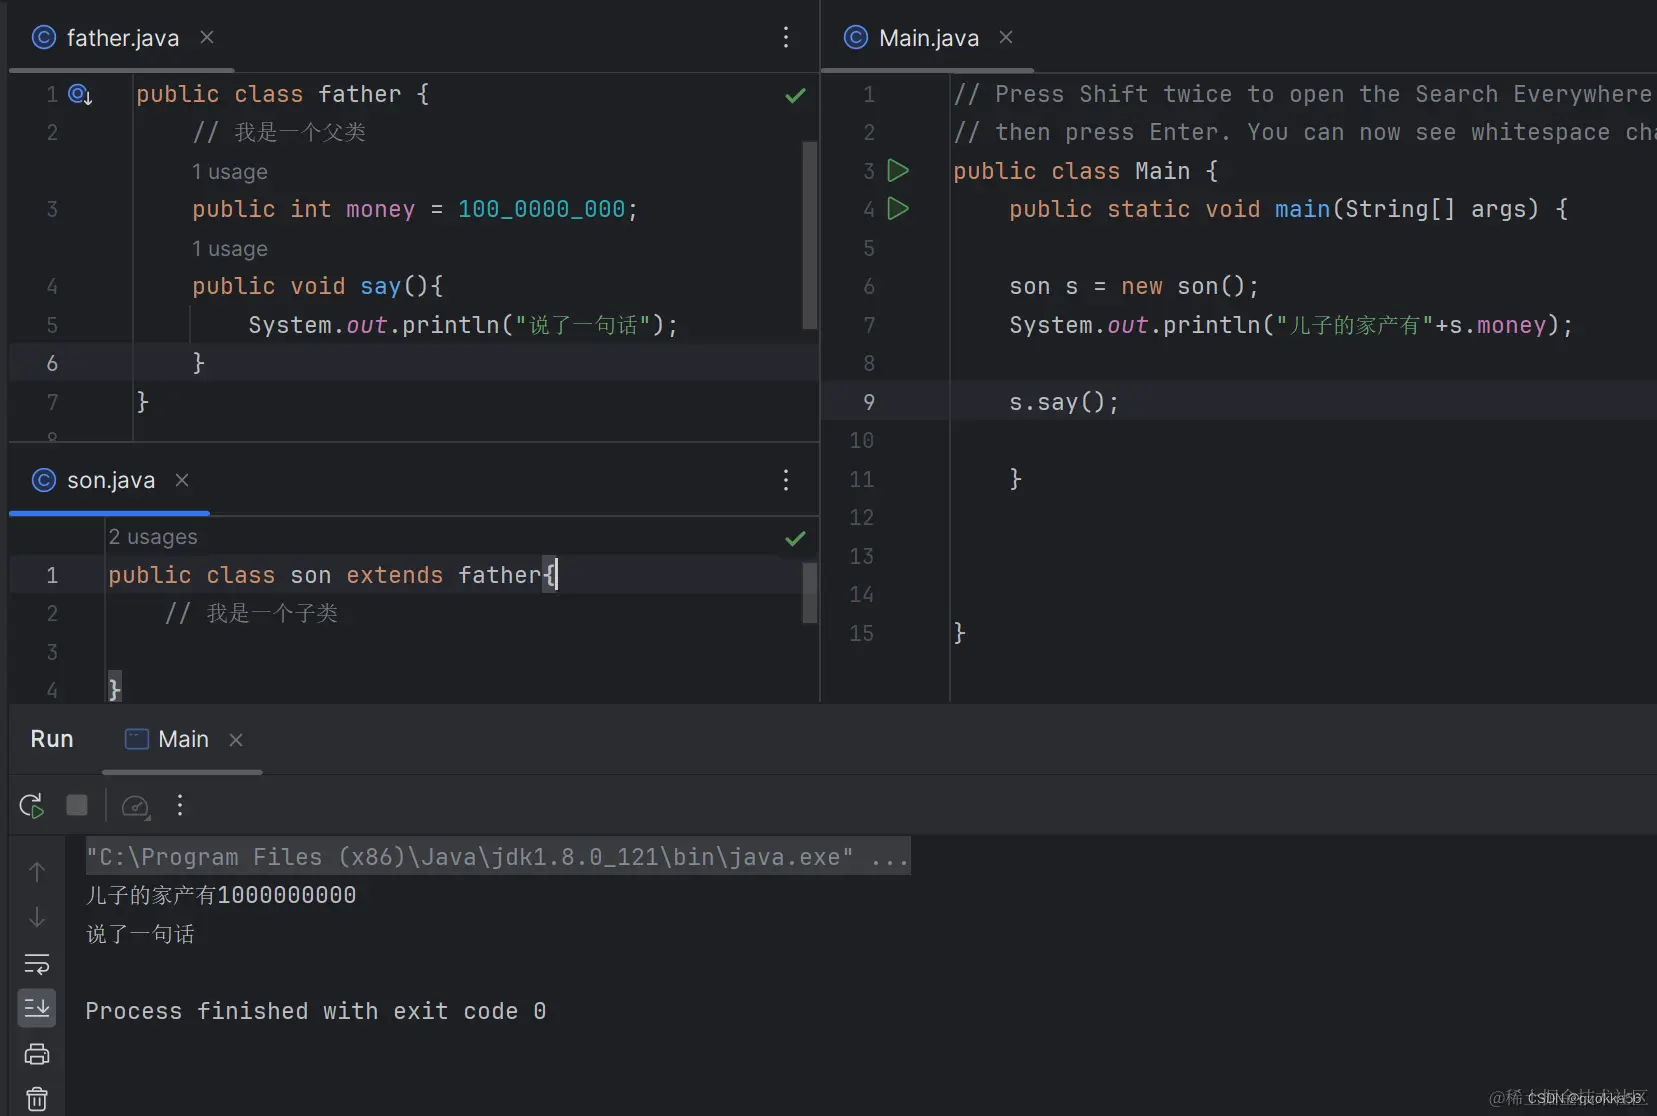
Task: Rerun the Main program
Action: pyautogui.click(x=32, y=805)
